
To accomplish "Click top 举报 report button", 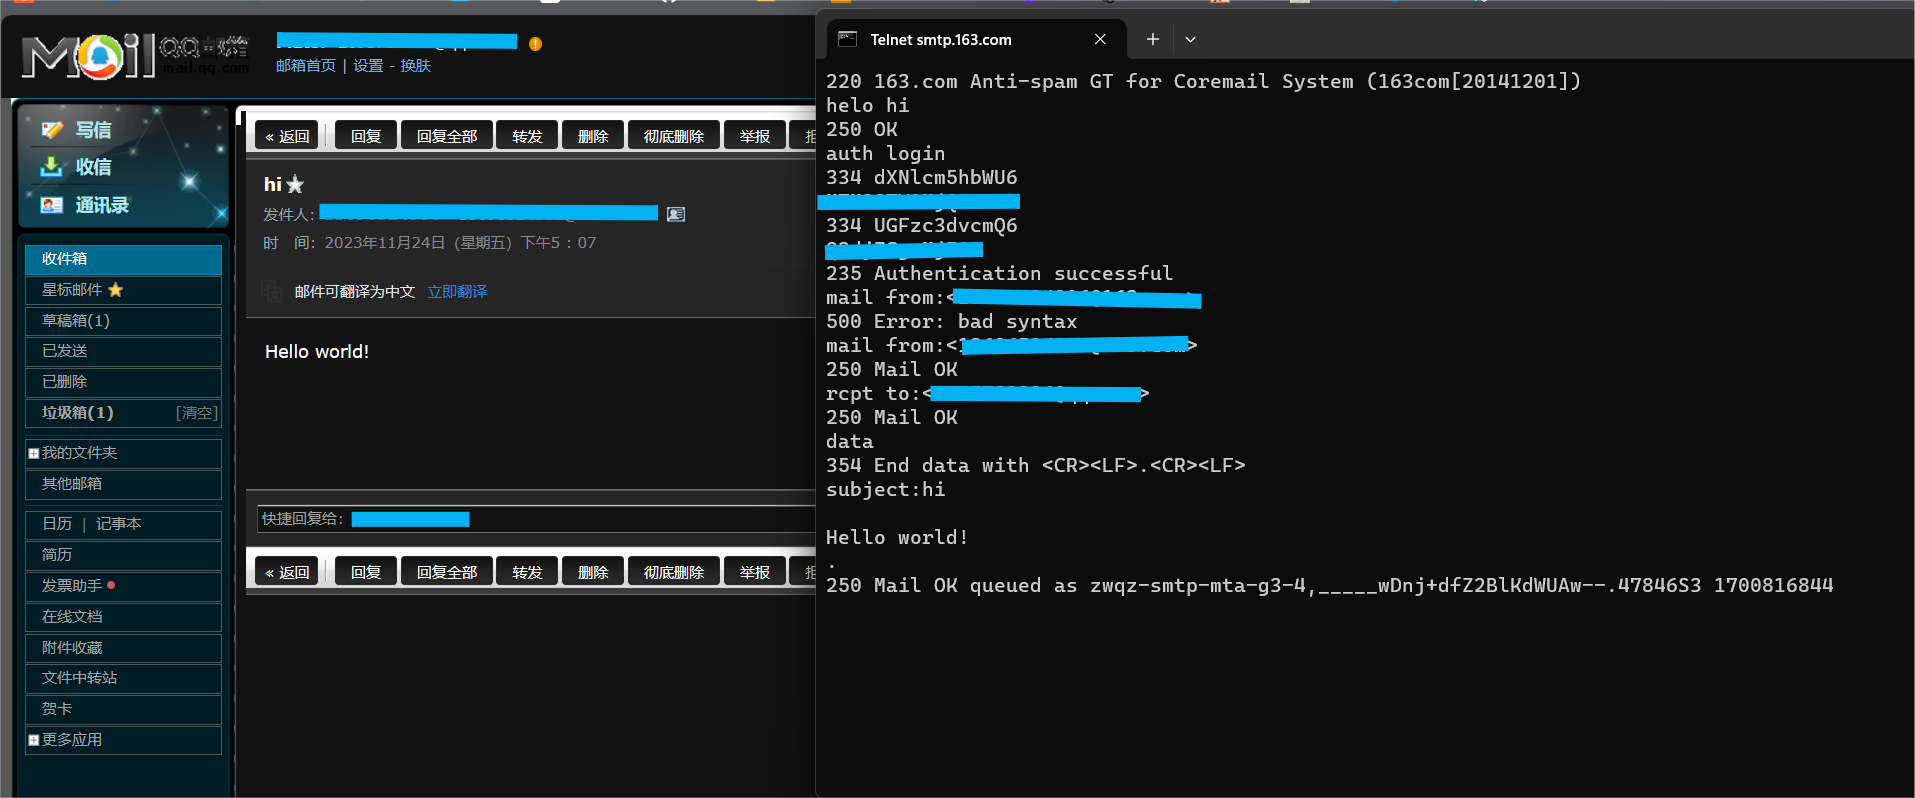I will 755,136.
